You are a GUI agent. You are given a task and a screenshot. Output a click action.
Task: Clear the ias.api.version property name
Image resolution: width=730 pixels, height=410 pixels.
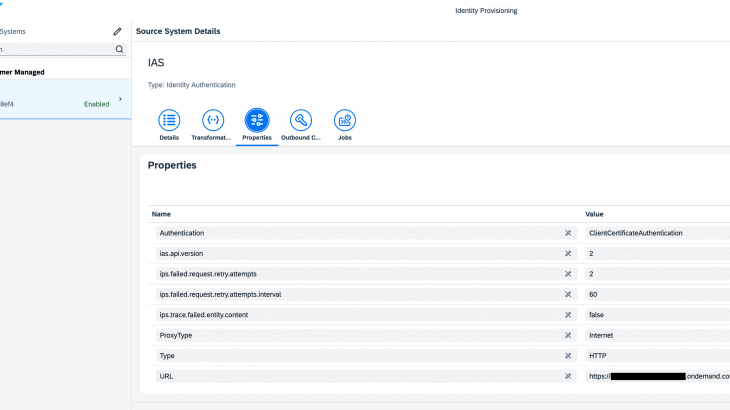tap(567, 253)
